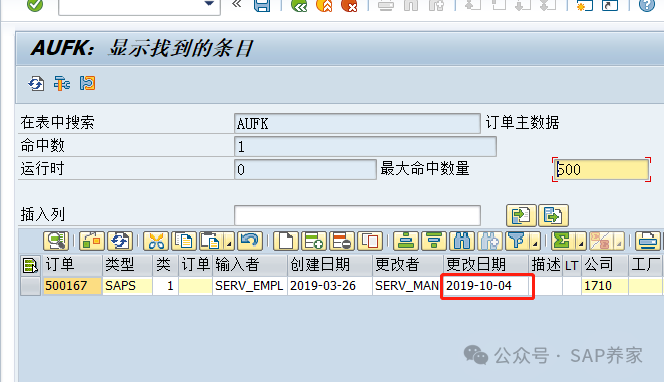664x382 pixels.
Task: Click the grid toolbar Refresh icon
Action: [120, 241]
